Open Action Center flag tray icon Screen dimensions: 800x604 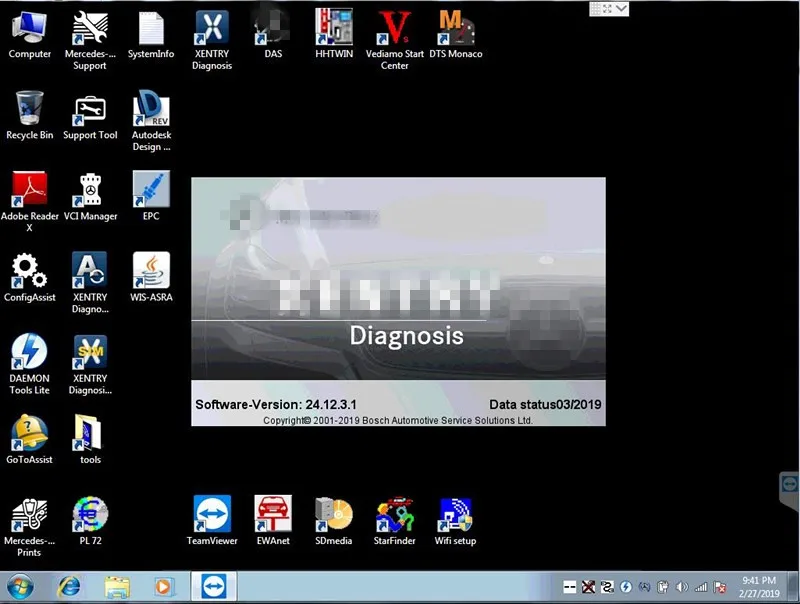click(720, 587)
